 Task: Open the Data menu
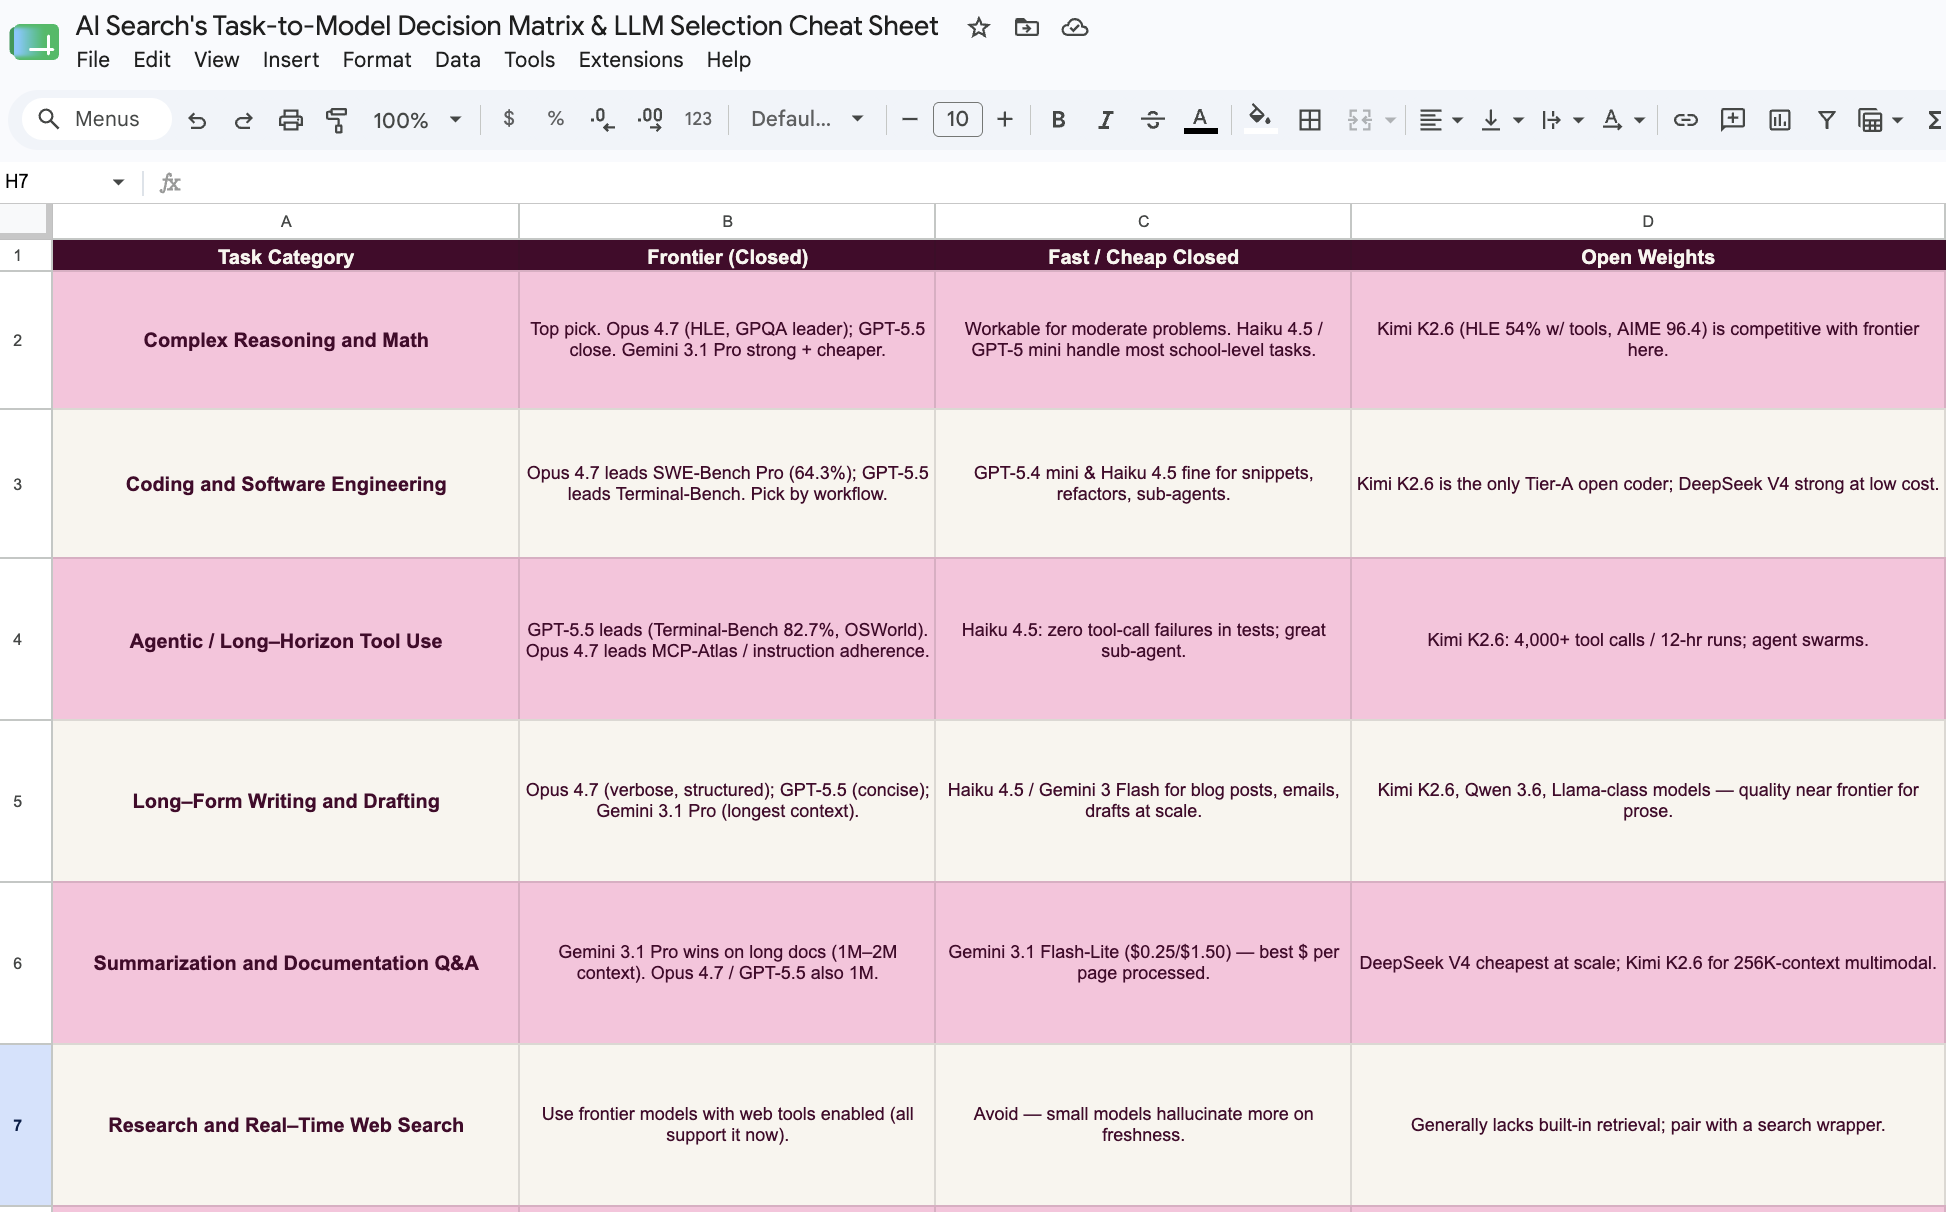coord(458,60)
